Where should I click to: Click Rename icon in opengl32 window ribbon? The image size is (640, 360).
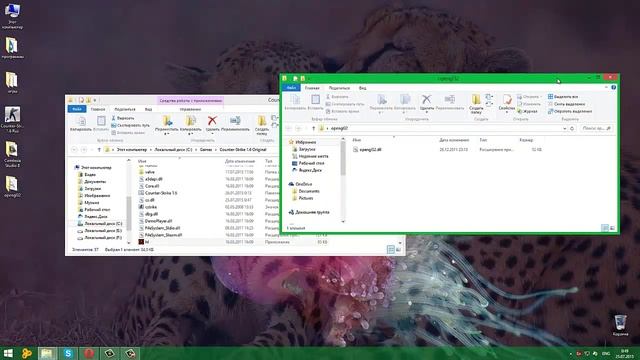click(x=449, y=99)
